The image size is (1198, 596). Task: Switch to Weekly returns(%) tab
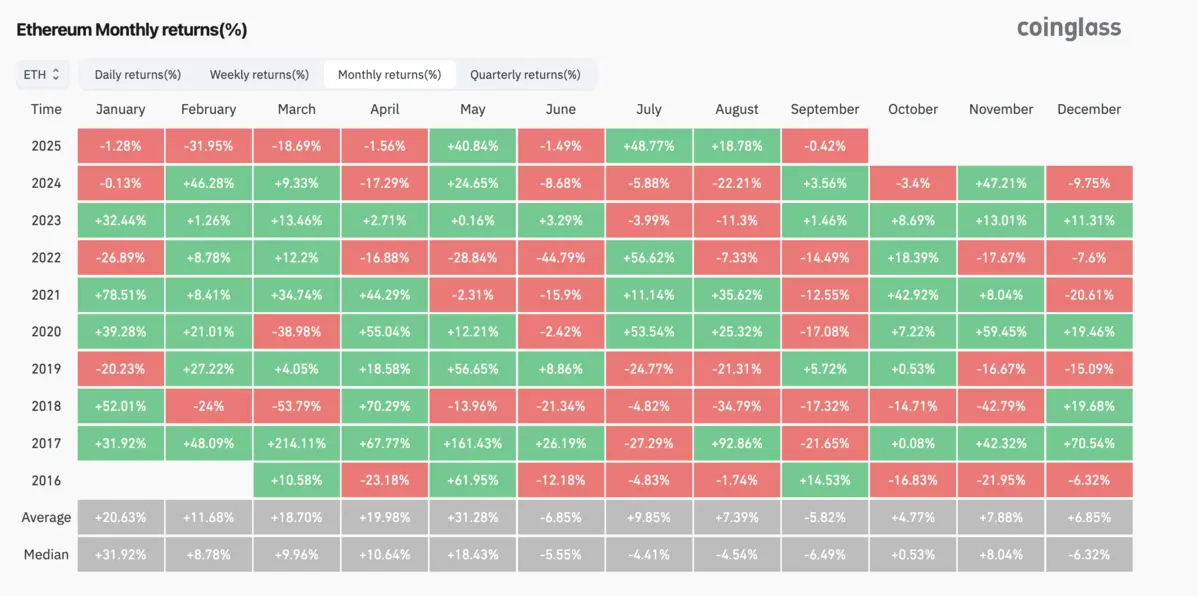point(259,74)
